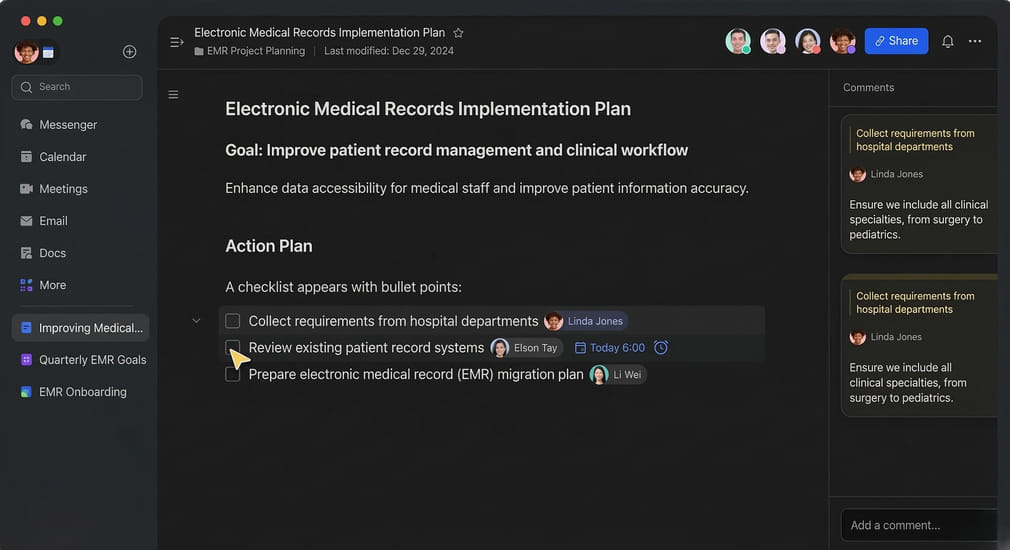Click the notification bell icon

tap(948, 41)
